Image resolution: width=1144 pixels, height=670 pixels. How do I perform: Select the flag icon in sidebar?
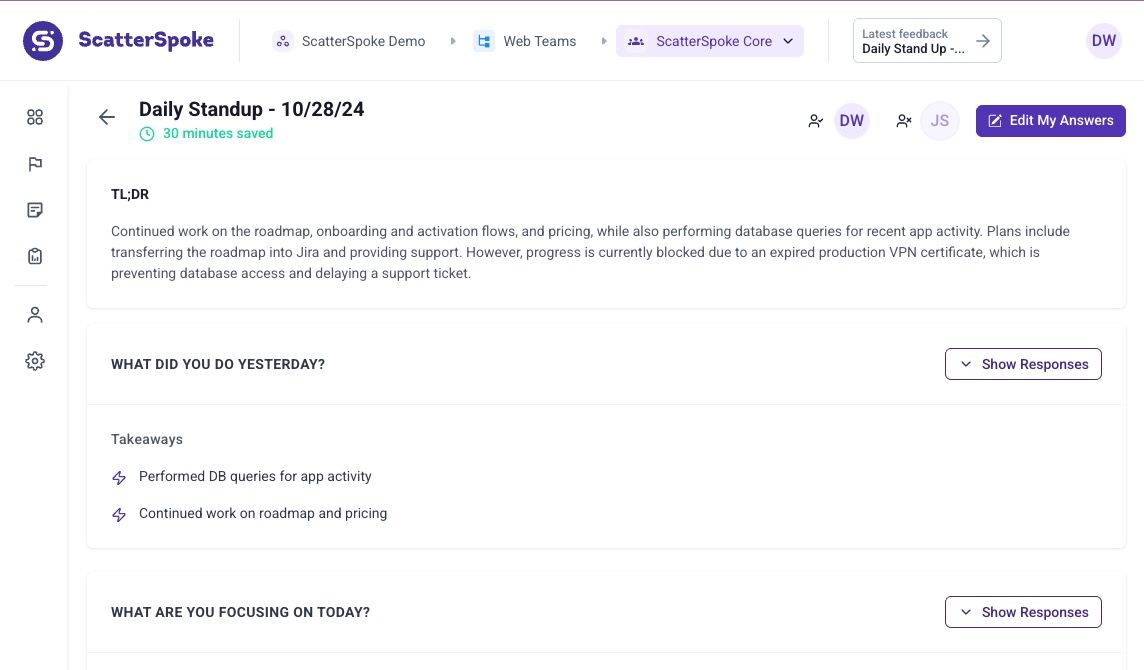point(35,164)
